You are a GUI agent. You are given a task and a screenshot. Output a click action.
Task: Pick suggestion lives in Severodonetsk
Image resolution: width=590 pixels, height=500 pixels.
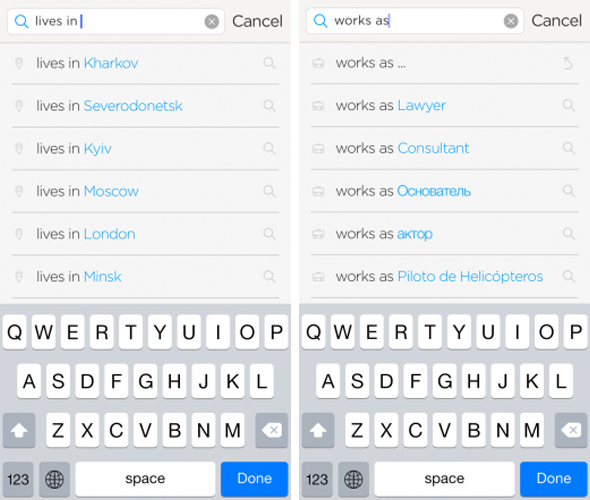click(x=145, y=106)
